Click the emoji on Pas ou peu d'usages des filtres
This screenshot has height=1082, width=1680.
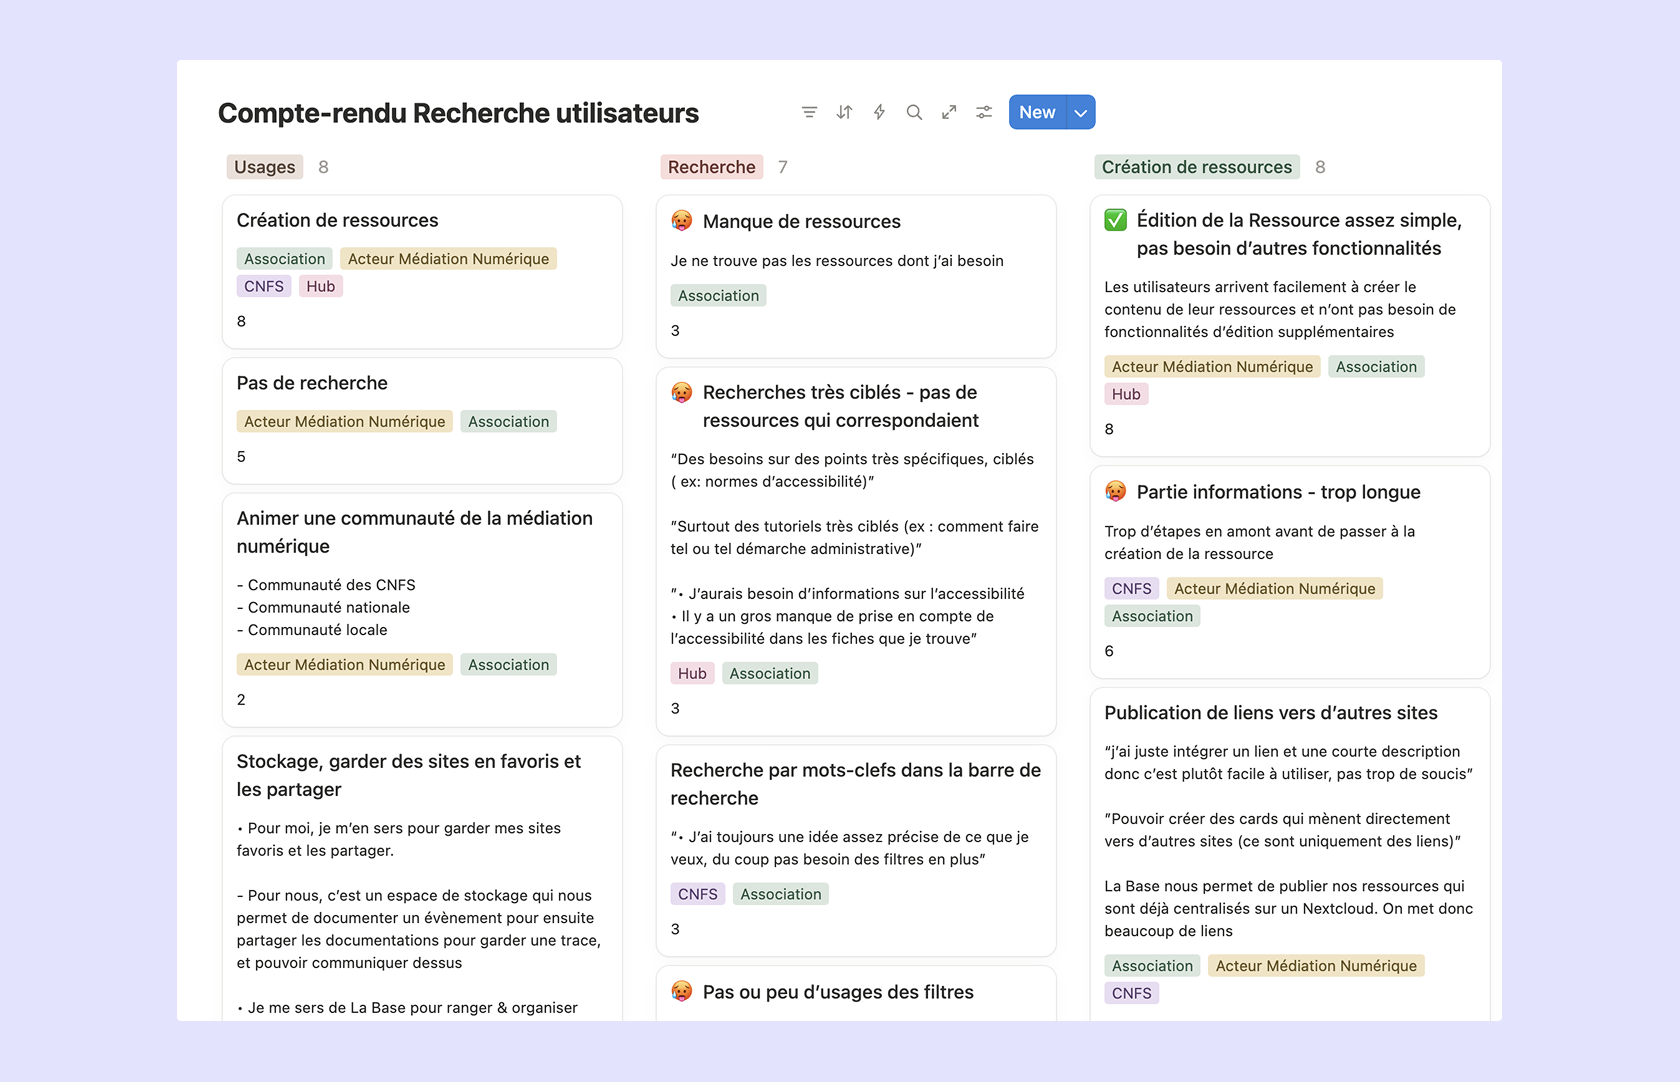[x=682, y=992]
